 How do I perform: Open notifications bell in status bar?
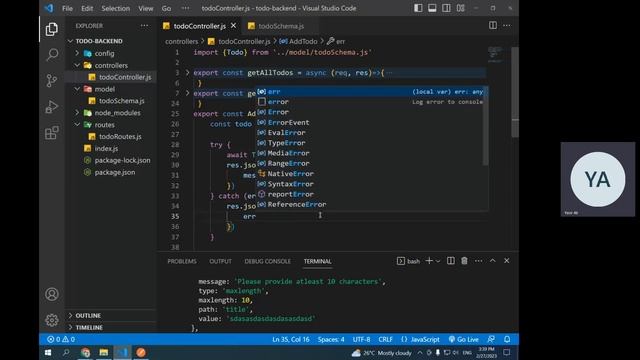(507, 339)
